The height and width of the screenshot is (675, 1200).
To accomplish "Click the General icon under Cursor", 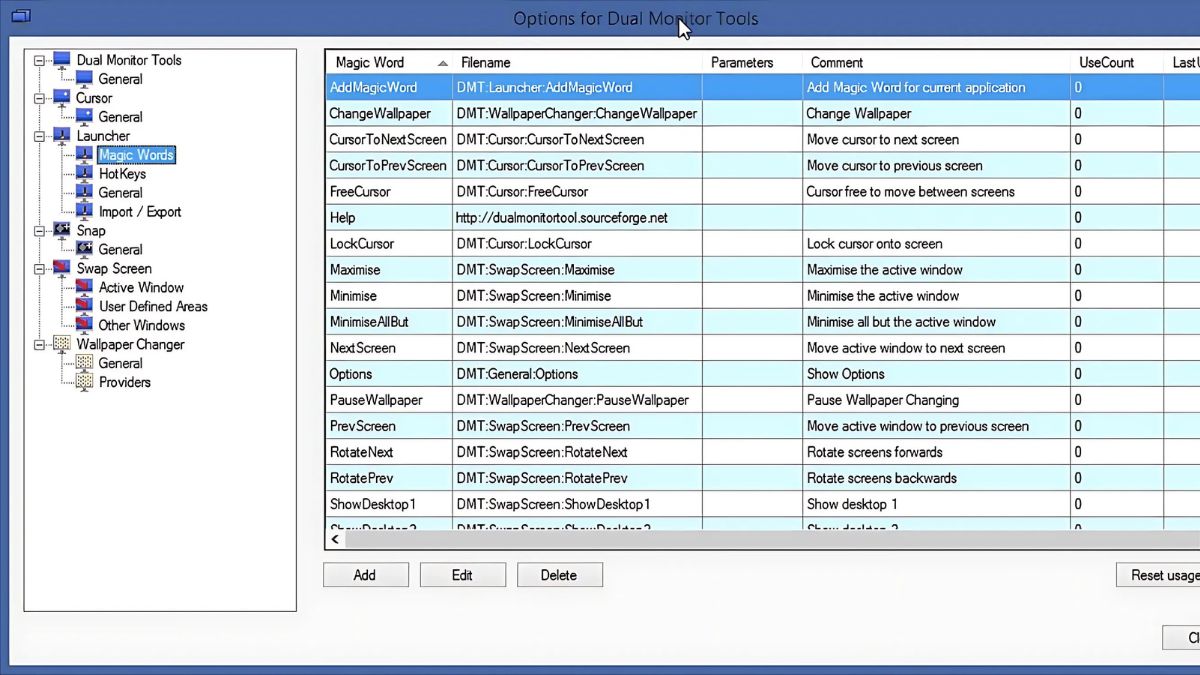I will pos(84,117).
